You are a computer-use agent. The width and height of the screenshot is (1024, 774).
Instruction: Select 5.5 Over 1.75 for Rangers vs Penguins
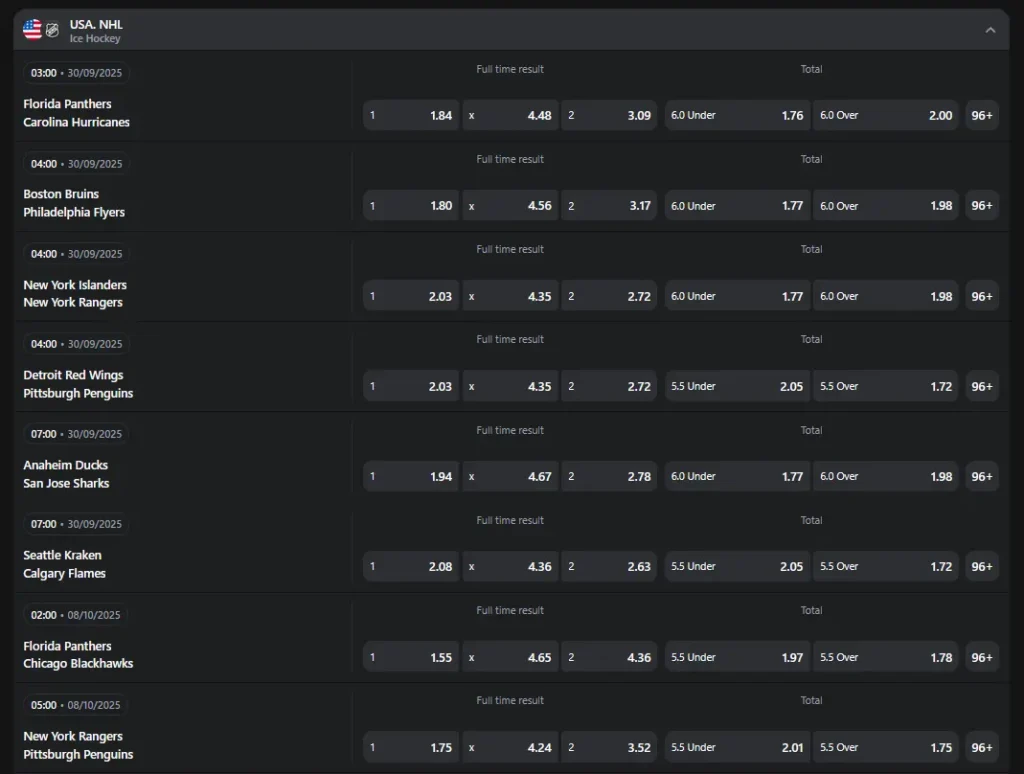(x=885, y=747)
